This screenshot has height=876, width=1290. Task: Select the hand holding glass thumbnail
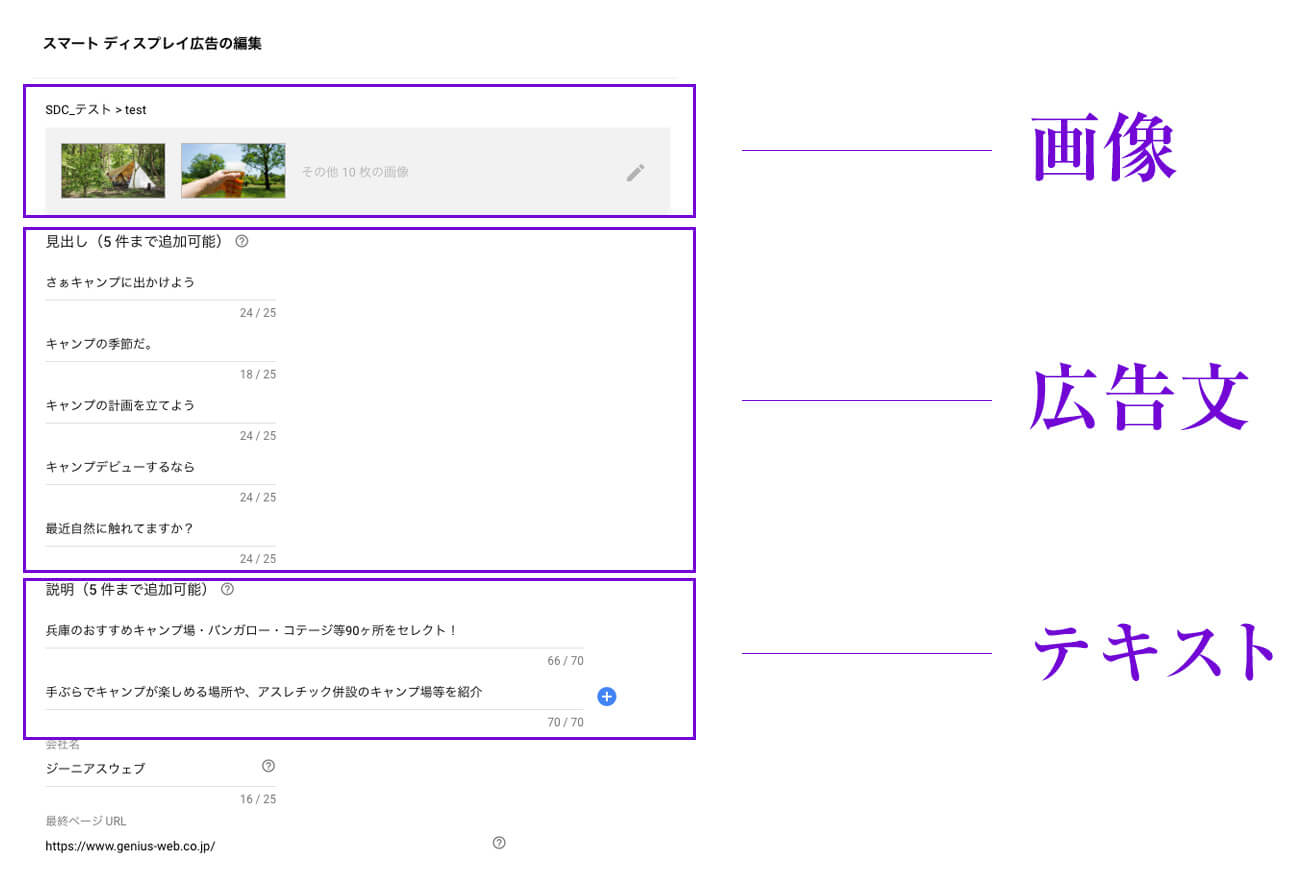(233, 171)
